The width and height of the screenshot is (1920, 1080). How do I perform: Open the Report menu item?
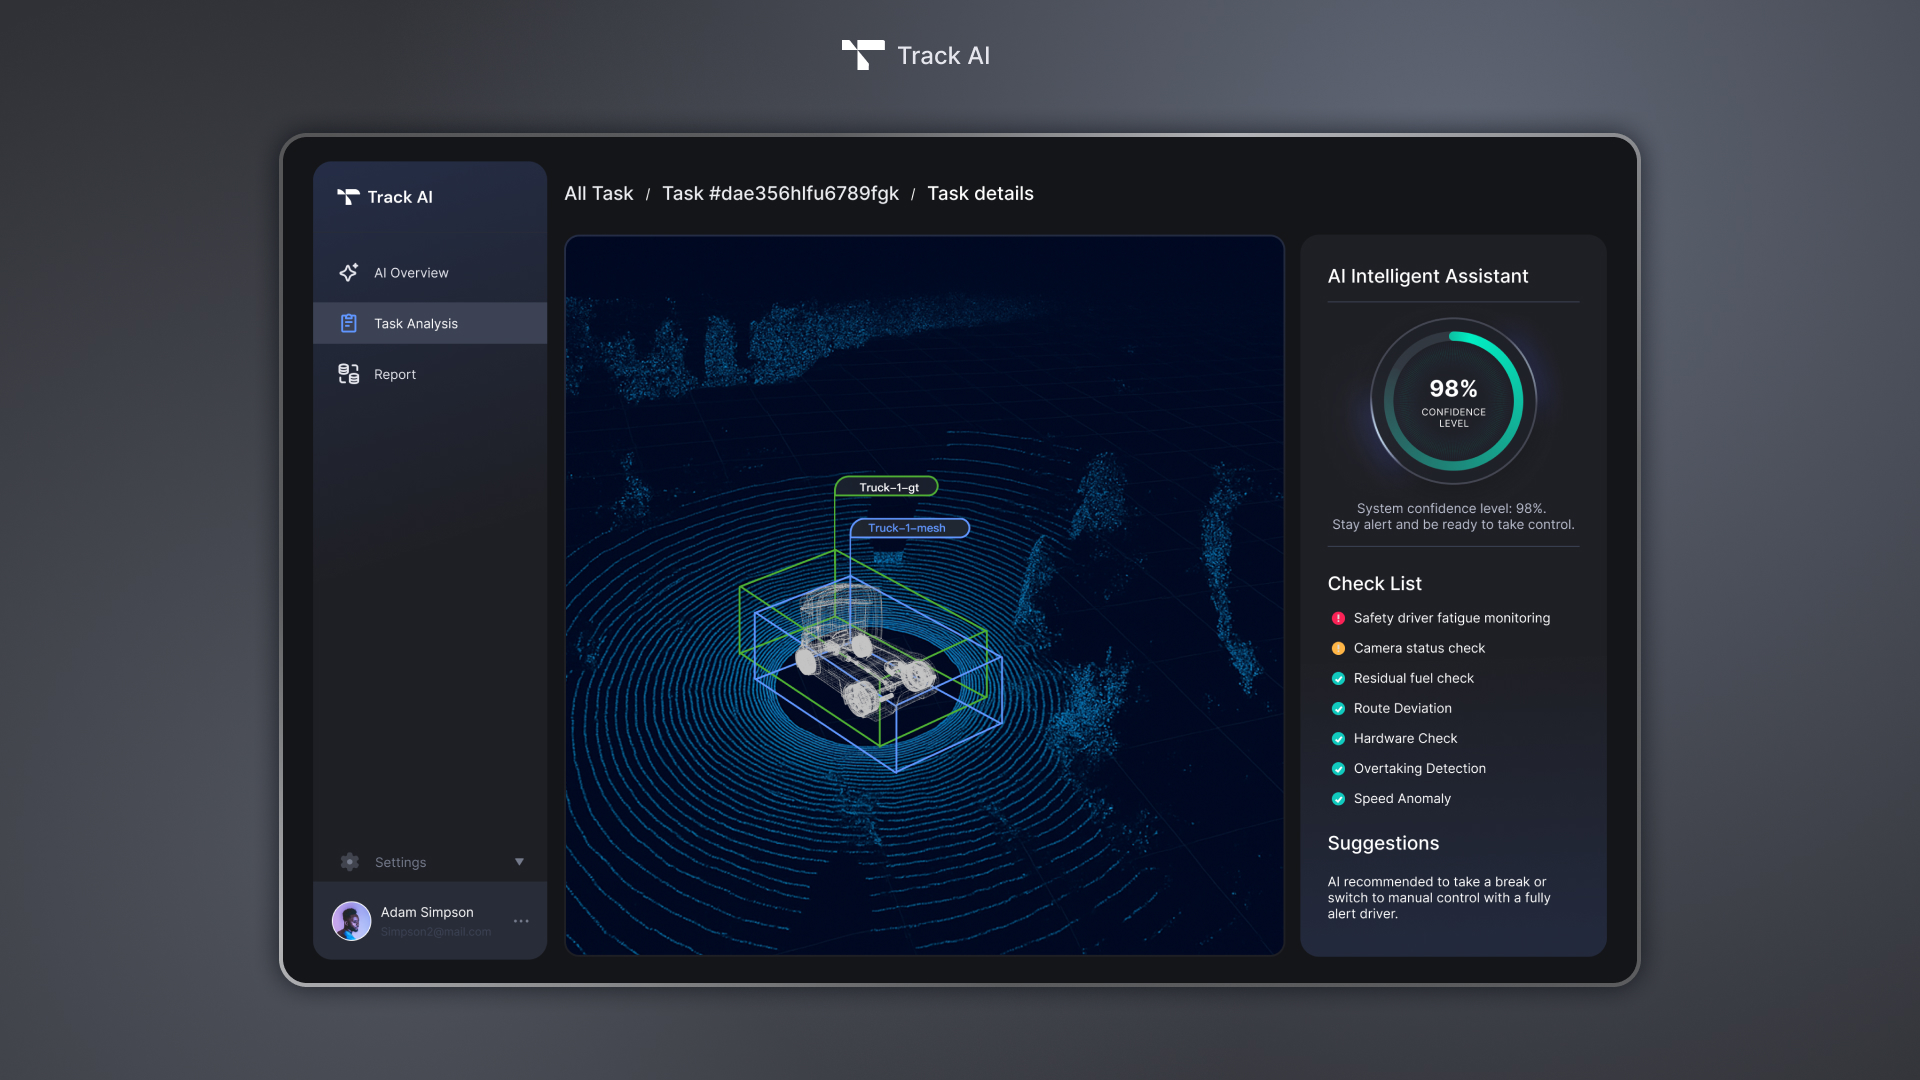click(x=395, y=374)
